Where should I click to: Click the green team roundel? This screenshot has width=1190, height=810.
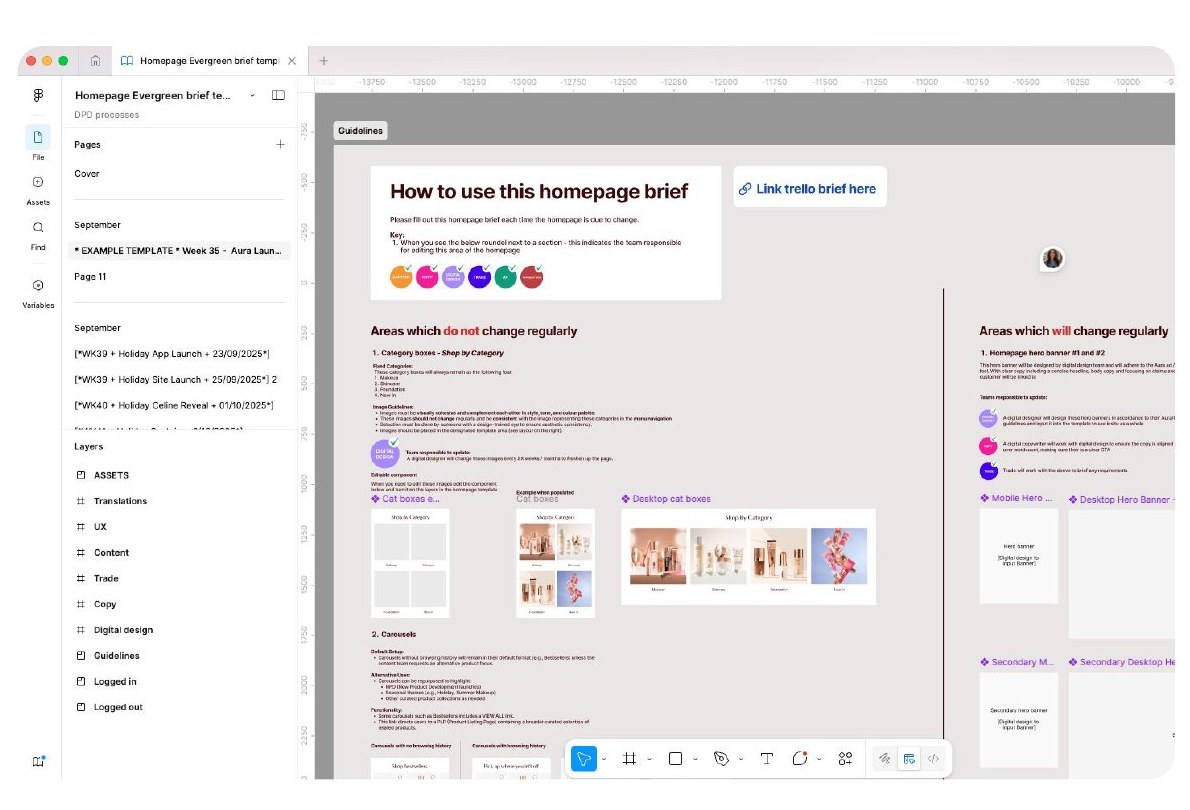505,277
